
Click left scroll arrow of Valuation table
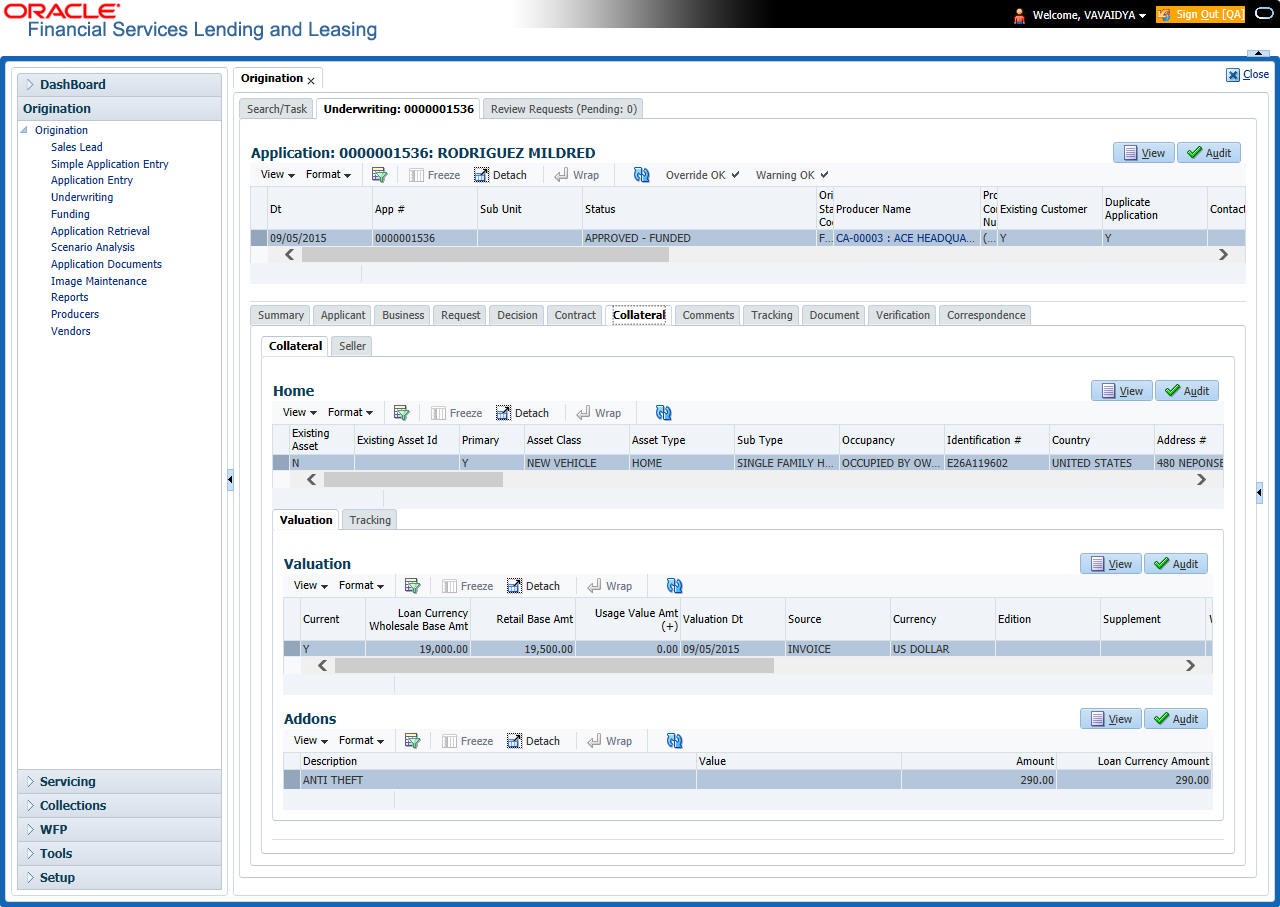(x=322, y=666)
